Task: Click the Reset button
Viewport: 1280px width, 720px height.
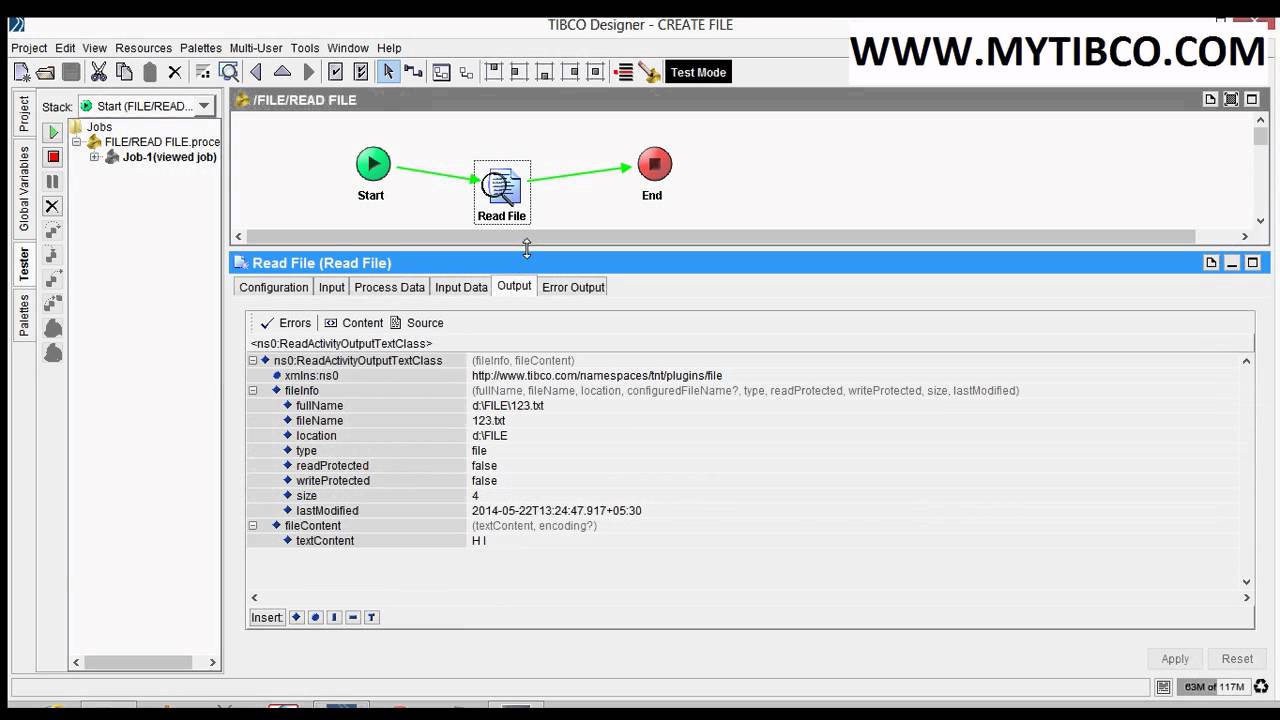Action: 1237,659
